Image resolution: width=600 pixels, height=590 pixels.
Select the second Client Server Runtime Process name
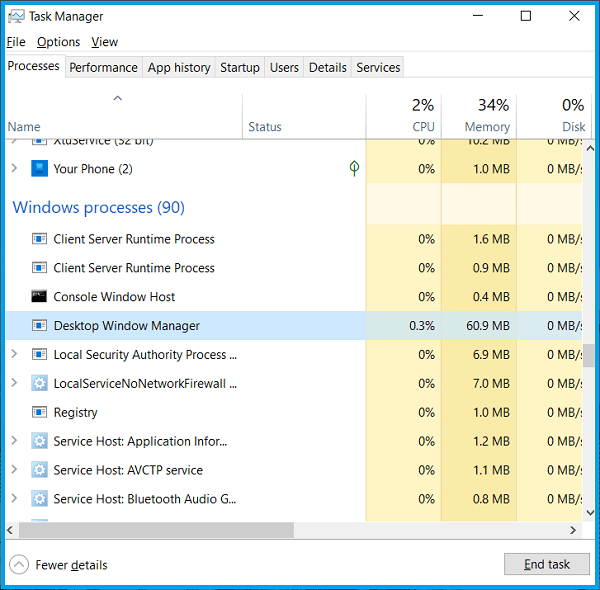pos(134,268)
